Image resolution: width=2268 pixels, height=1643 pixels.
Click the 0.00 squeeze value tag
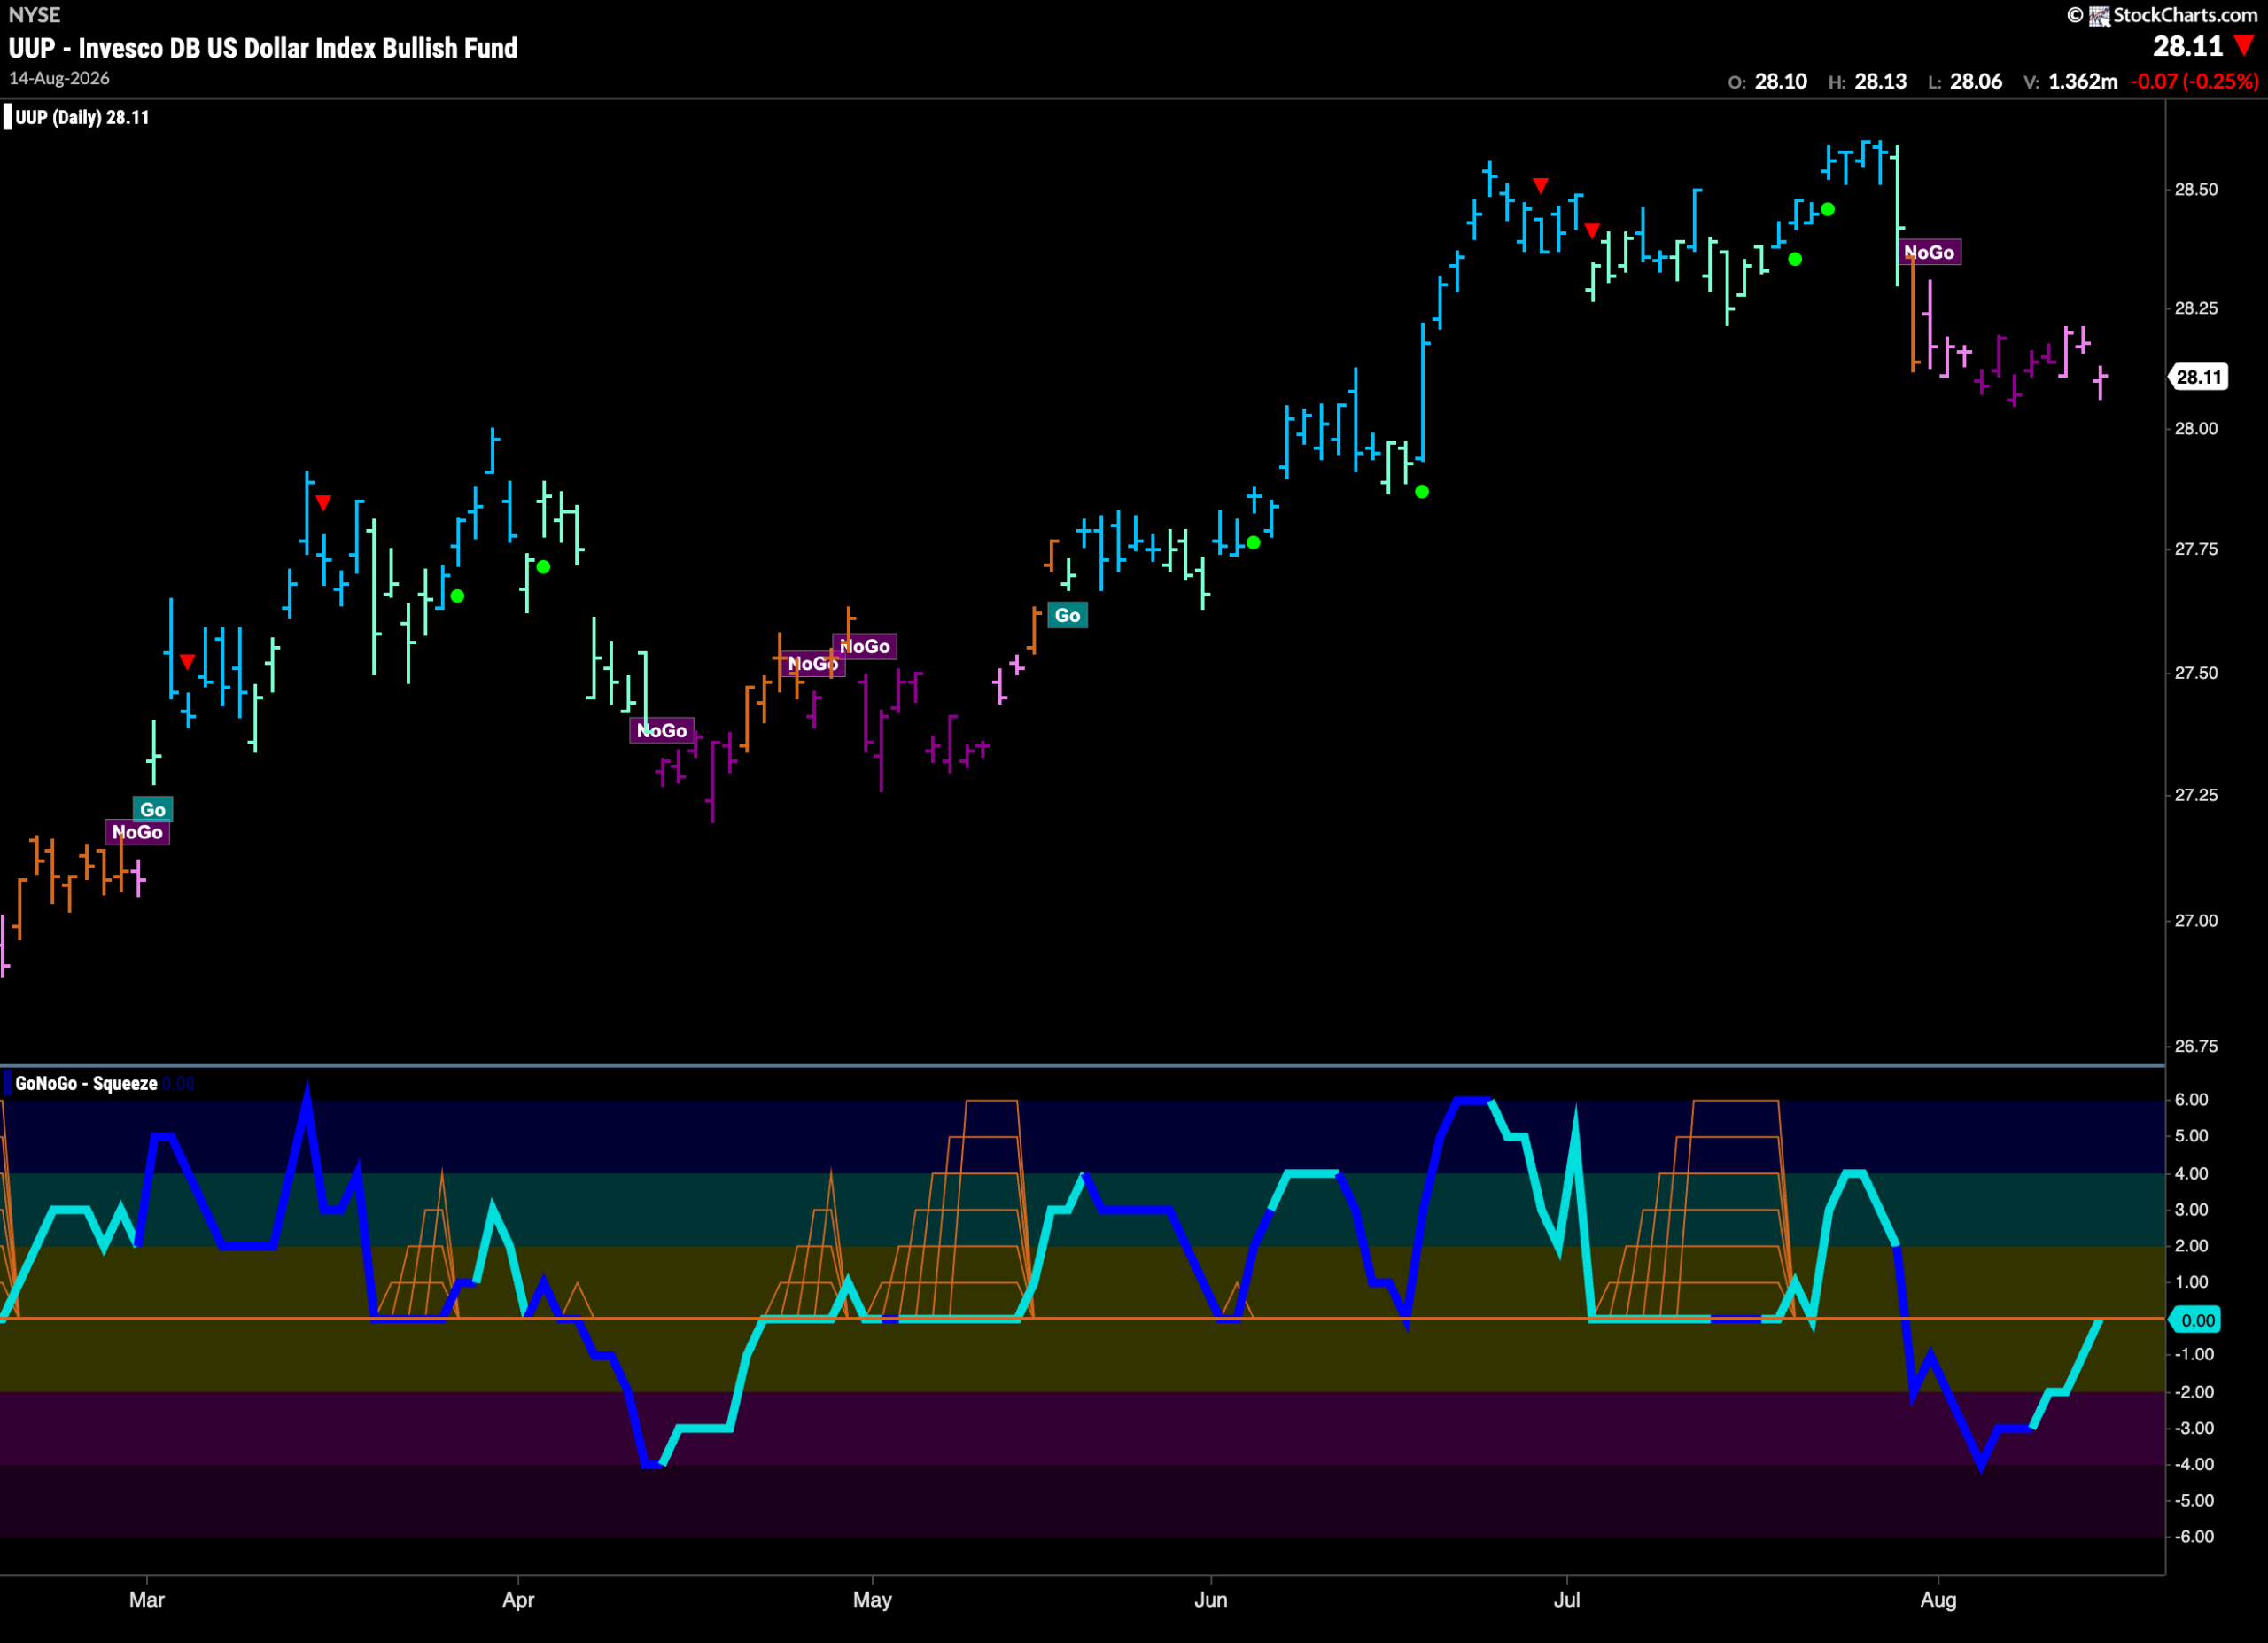(x=2196, y=1320)
